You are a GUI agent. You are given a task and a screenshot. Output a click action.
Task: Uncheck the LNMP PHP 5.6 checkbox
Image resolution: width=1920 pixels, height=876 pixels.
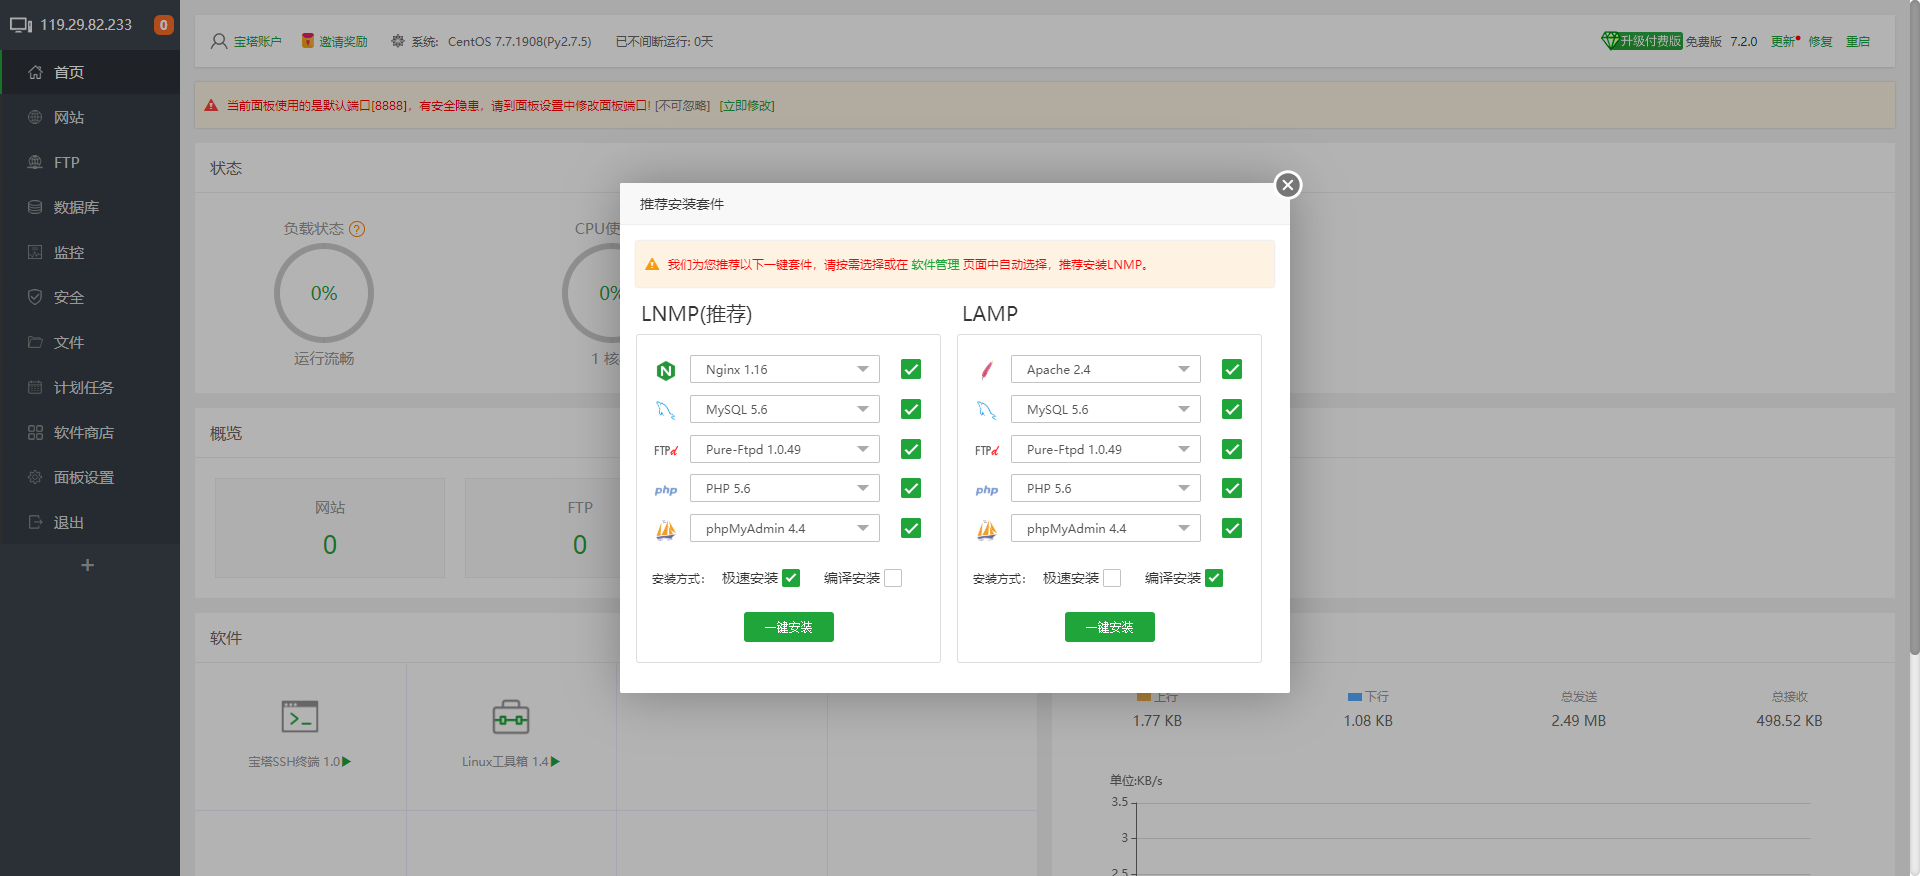[911, 488]
